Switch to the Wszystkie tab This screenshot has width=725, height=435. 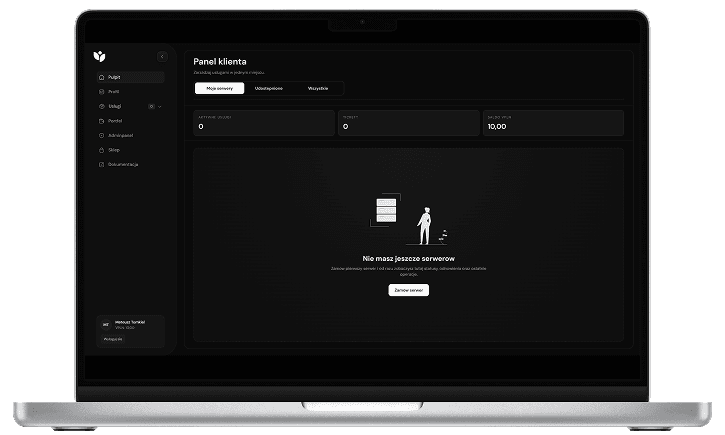[318, 89]
